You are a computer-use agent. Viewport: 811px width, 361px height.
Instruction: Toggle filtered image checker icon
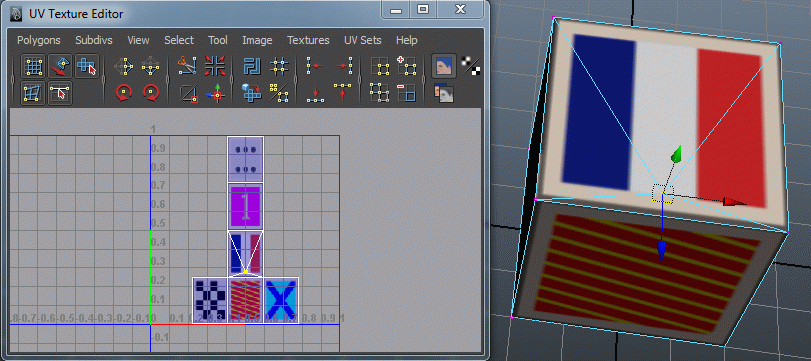(x=471, y=66)
